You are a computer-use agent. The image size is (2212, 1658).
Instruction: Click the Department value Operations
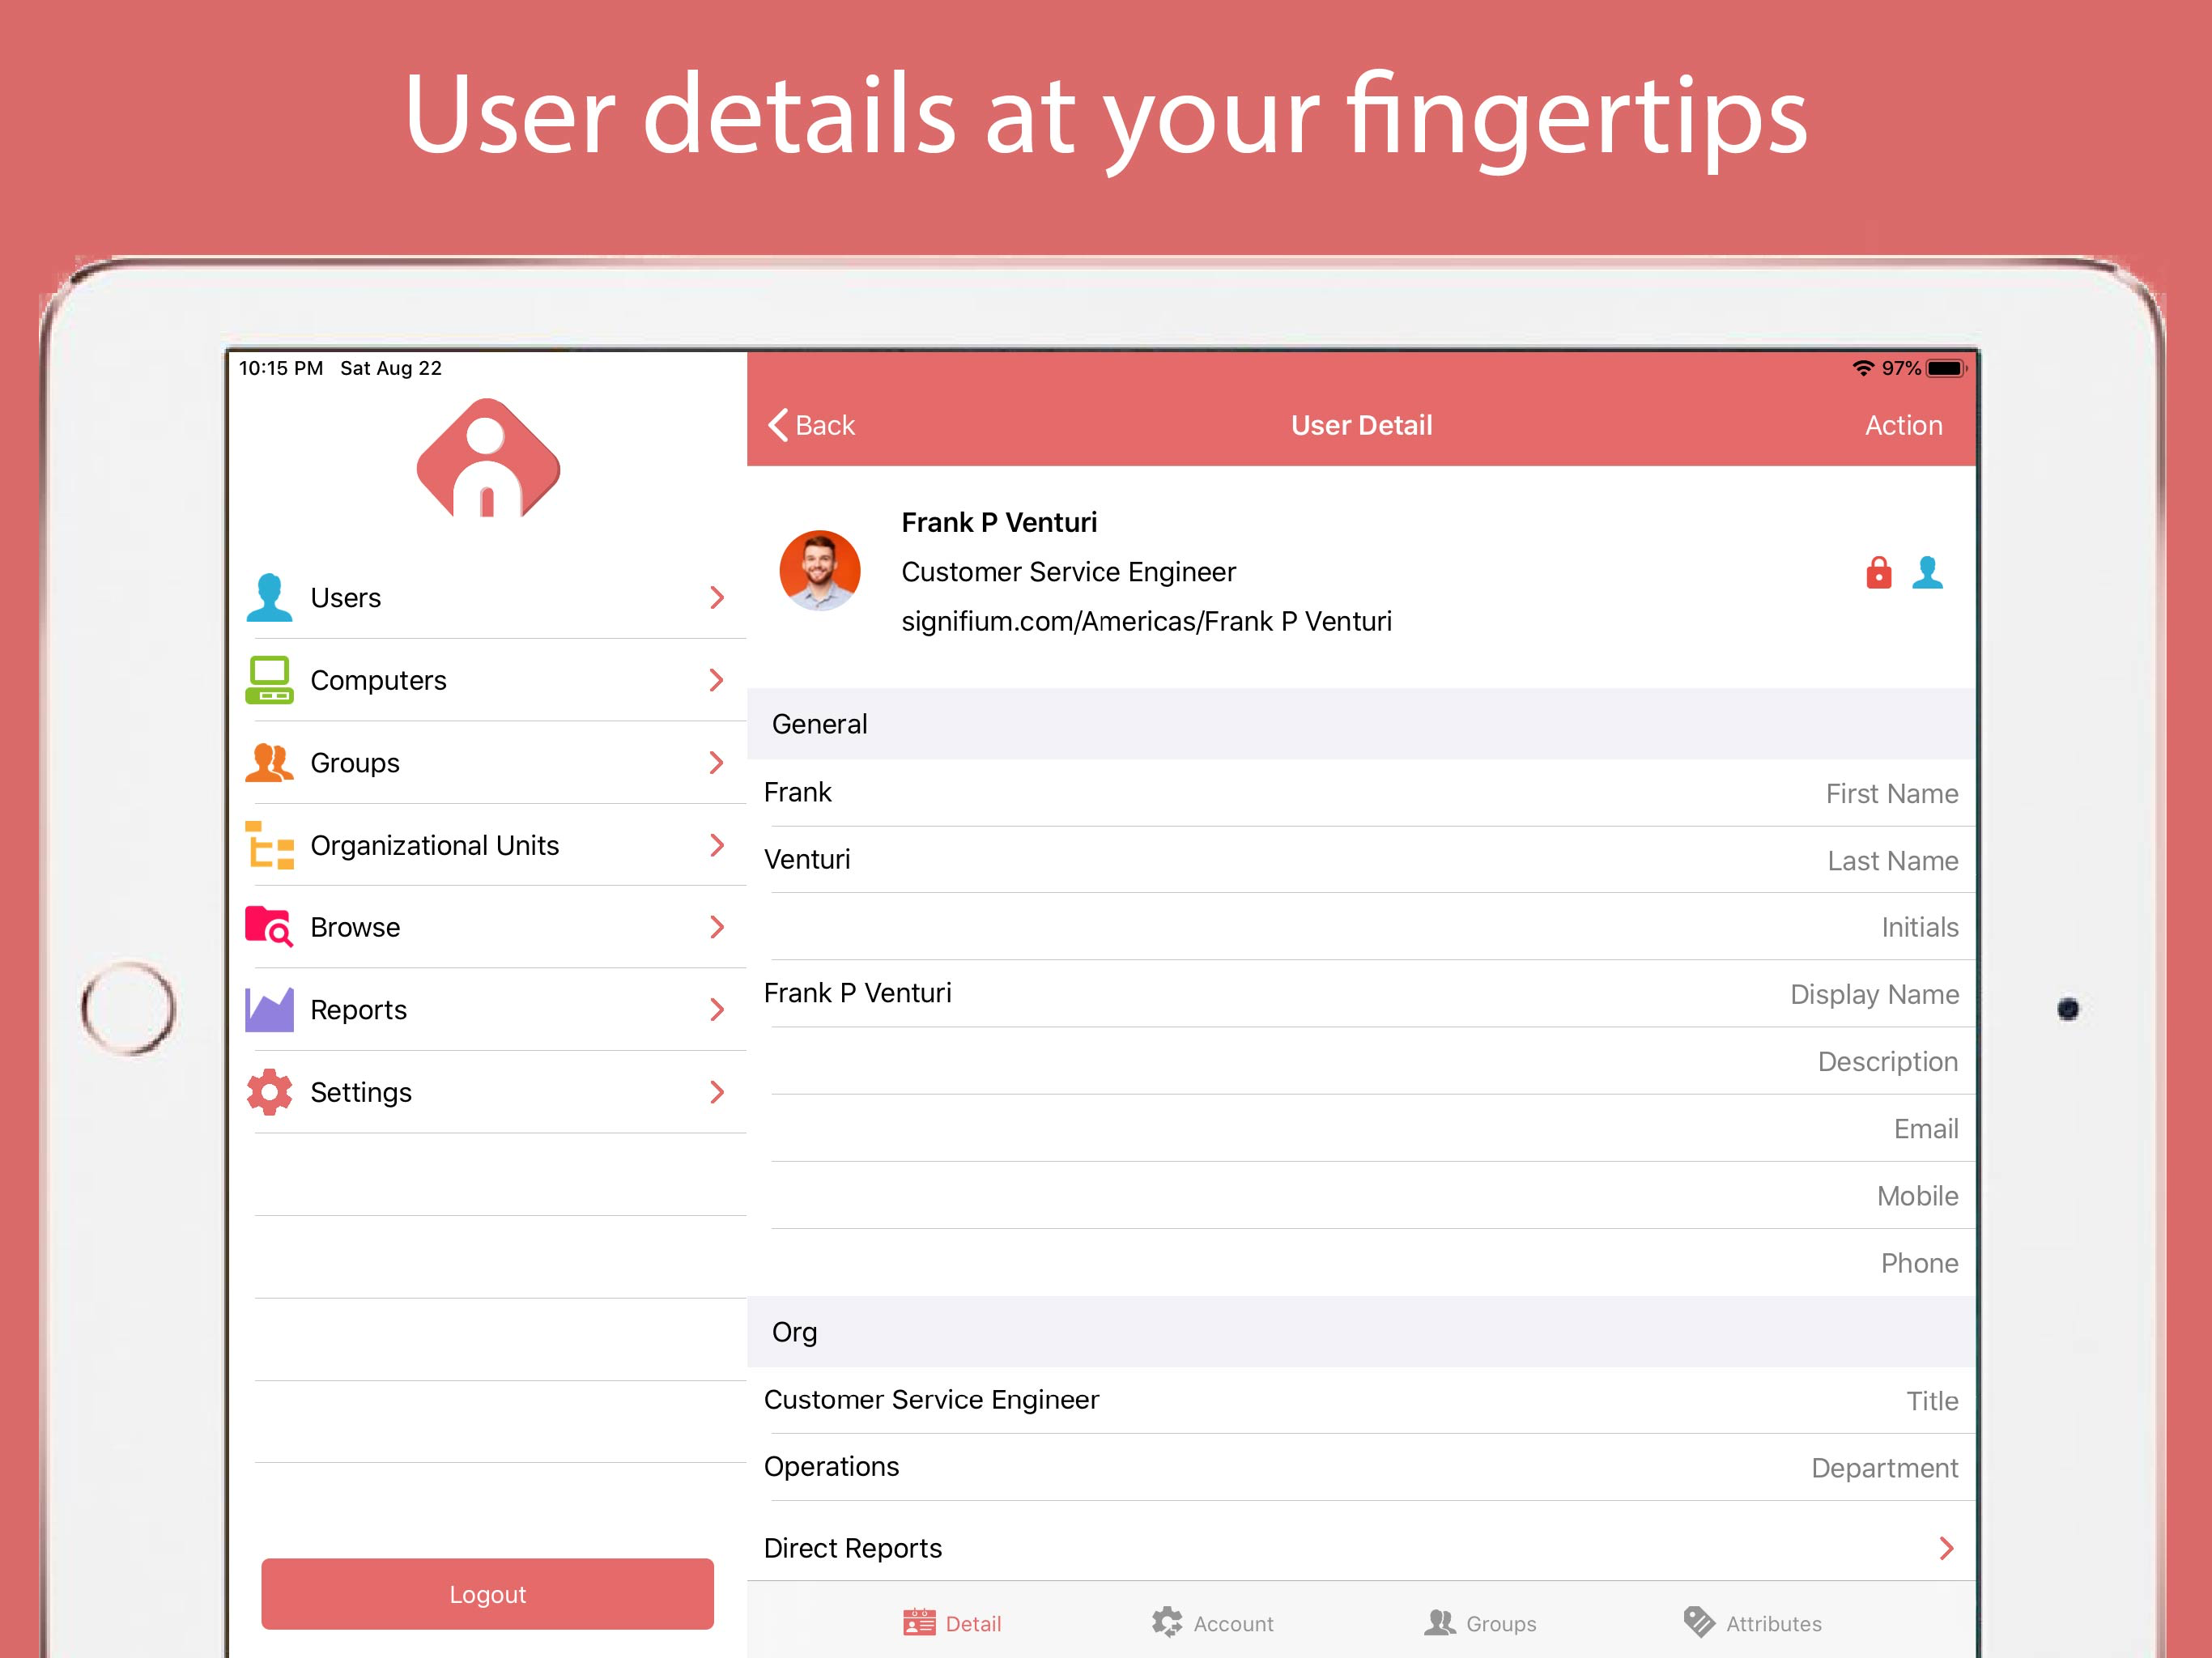832,1467
